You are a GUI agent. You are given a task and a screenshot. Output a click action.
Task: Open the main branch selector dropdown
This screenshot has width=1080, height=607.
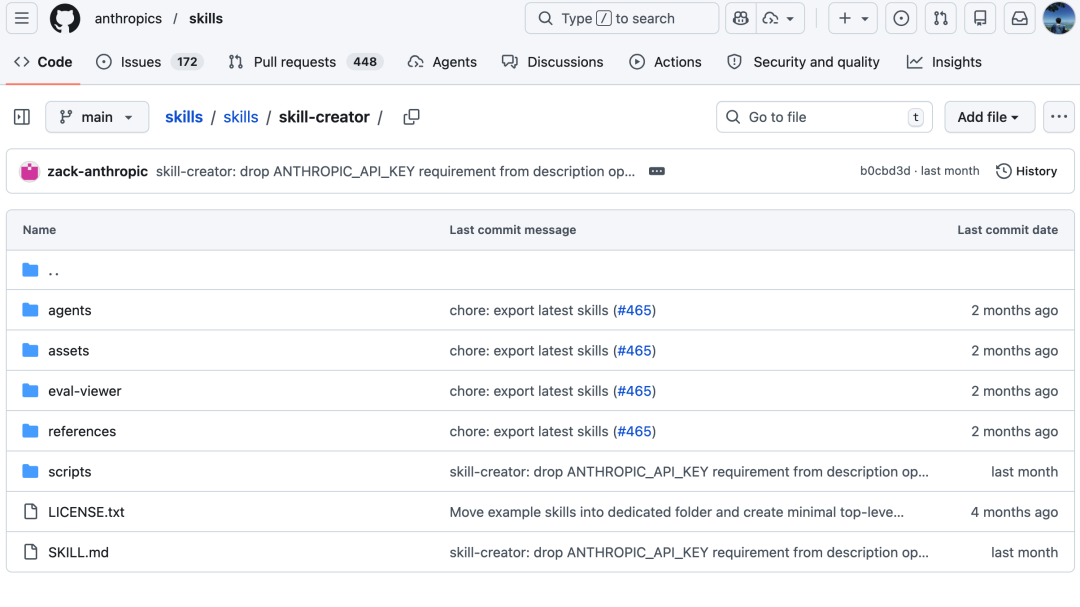coord(97,117)
